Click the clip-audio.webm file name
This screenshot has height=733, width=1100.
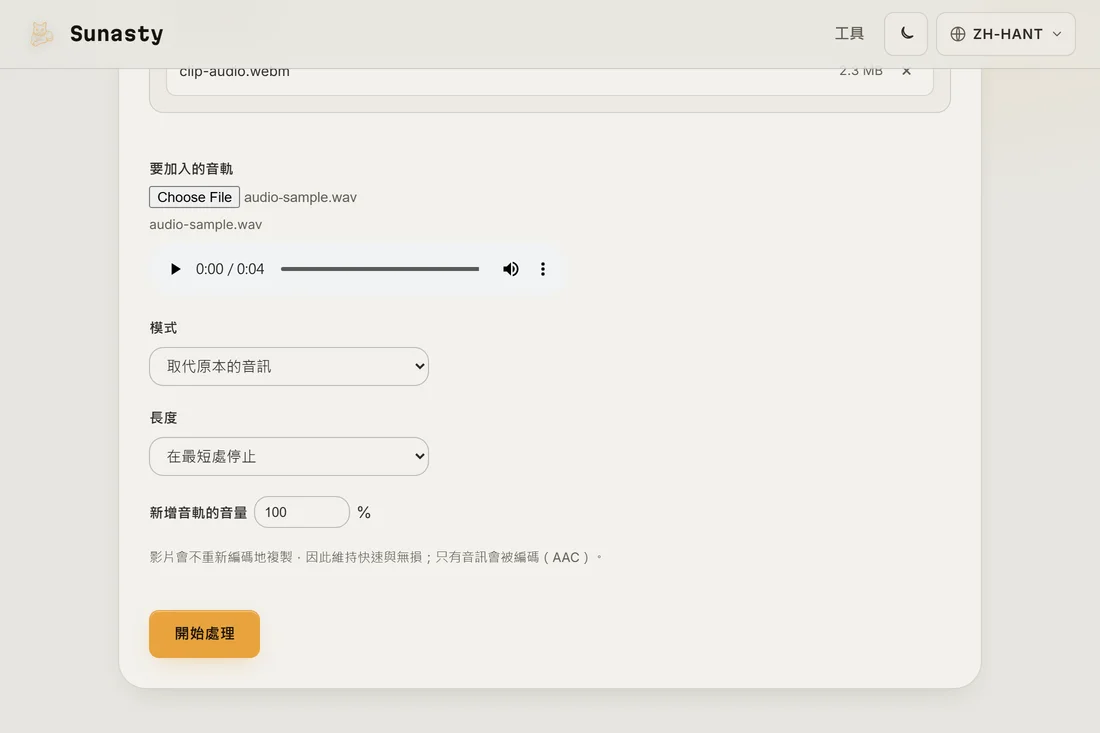point(234,72)
